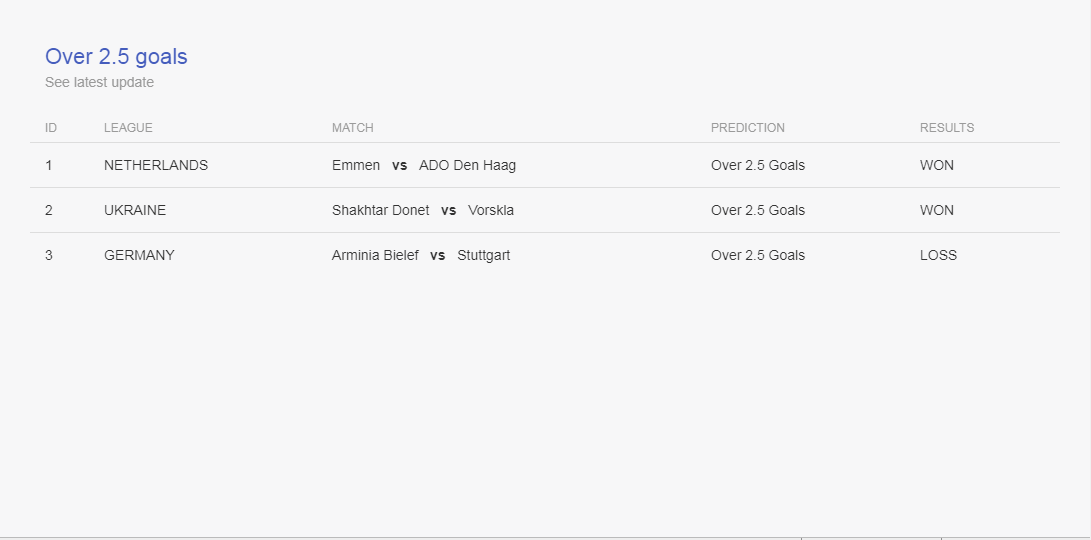Click the Arminia Bielef team name

[x=375, y=255]
